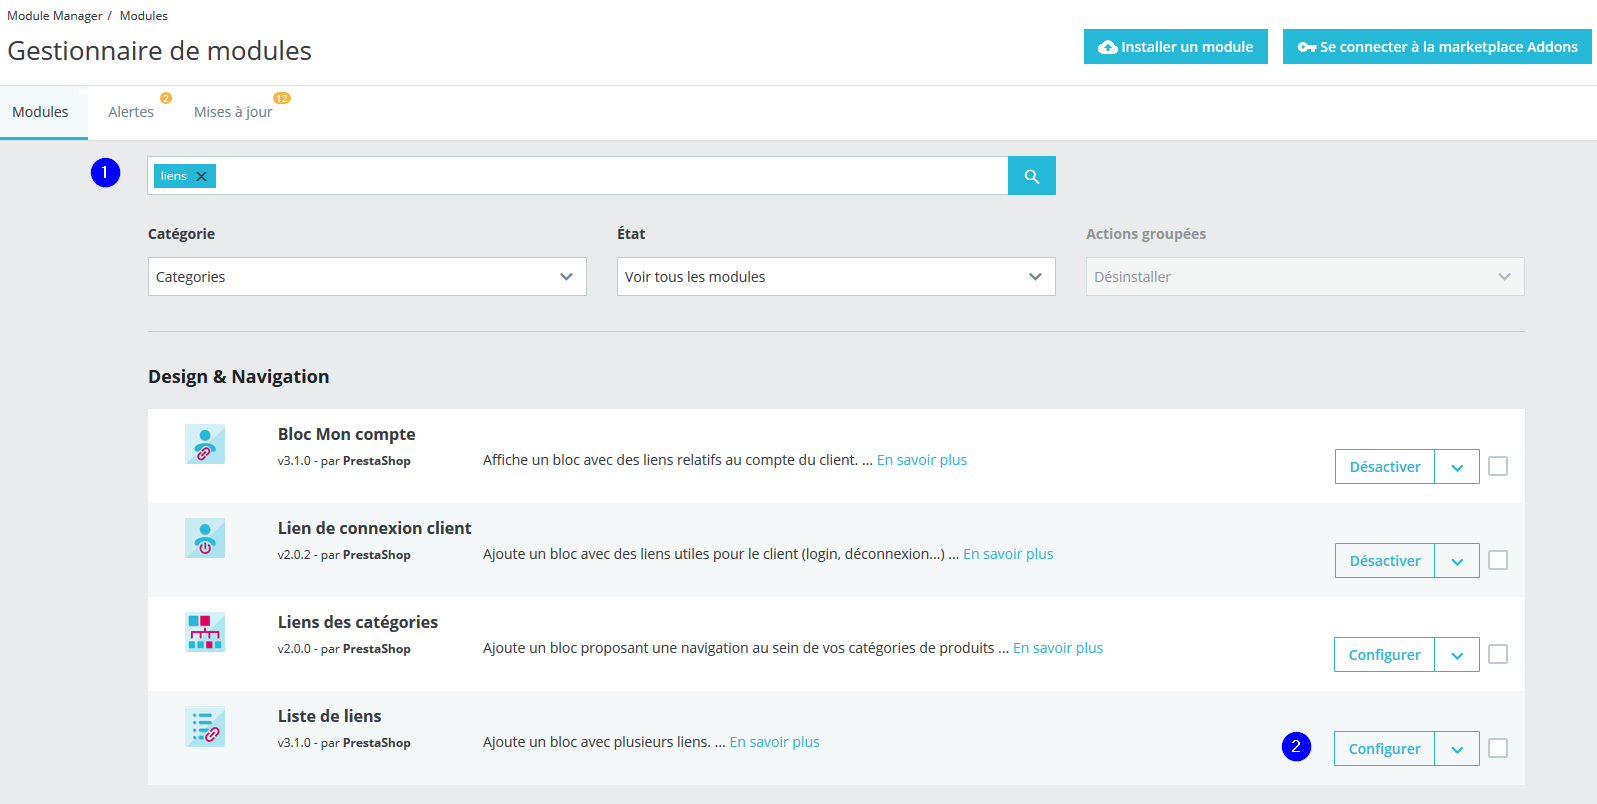The image size is (1597, 804).
Task: Open the Désinstaller bulk actions dropdown
Action: [x=1305, y=277]
